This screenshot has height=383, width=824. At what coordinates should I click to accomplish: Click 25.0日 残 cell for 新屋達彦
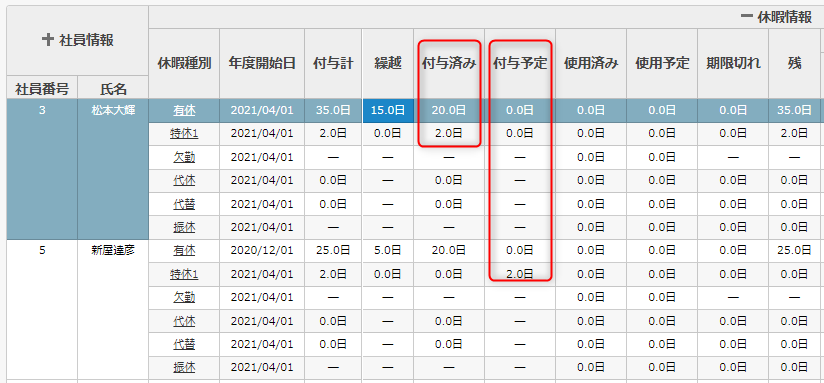pyautogui.click(x=794, y=251)
